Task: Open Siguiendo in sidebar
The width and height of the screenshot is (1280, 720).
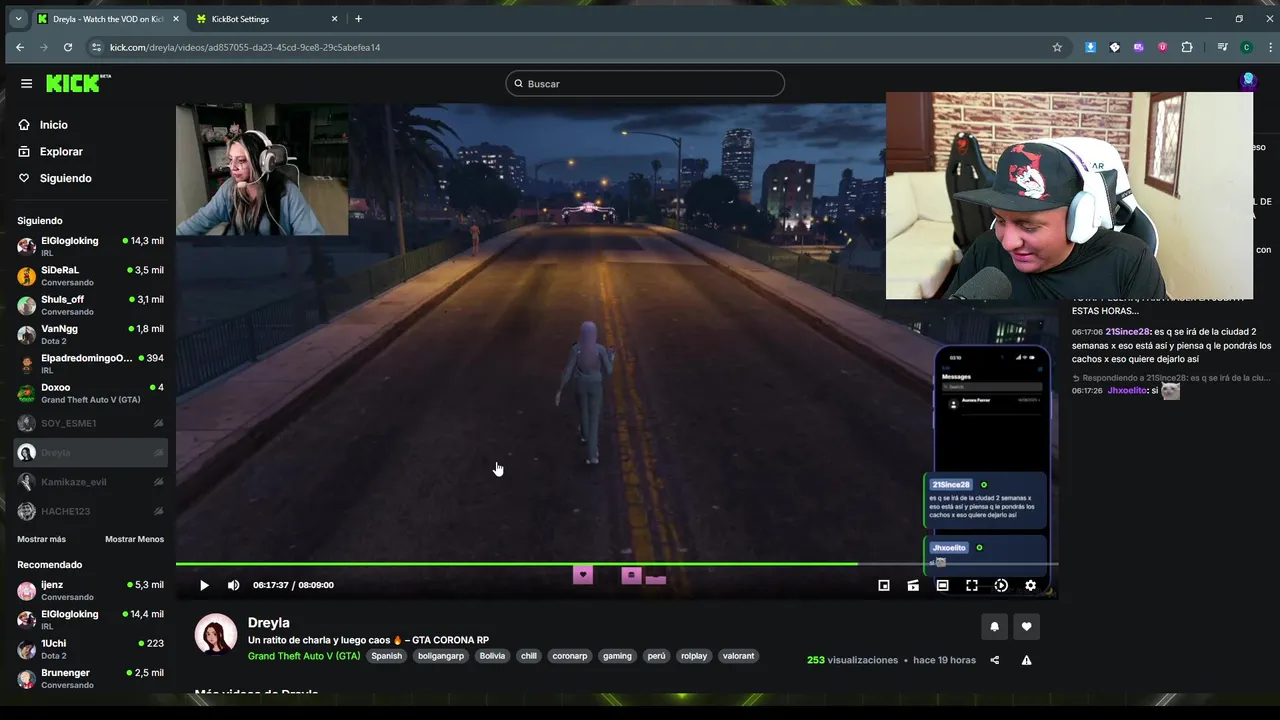Action: tap(54, 178)
